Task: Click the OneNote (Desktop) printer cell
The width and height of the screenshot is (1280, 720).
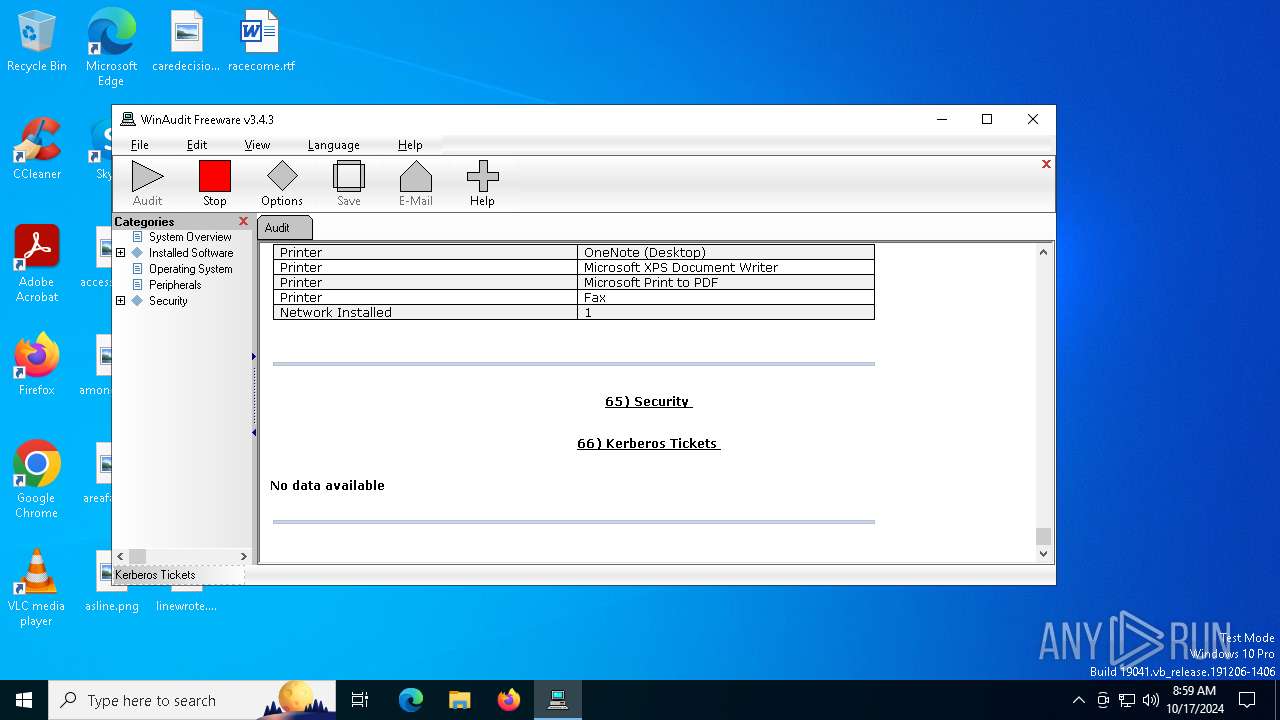Action: tap(726, 253)
